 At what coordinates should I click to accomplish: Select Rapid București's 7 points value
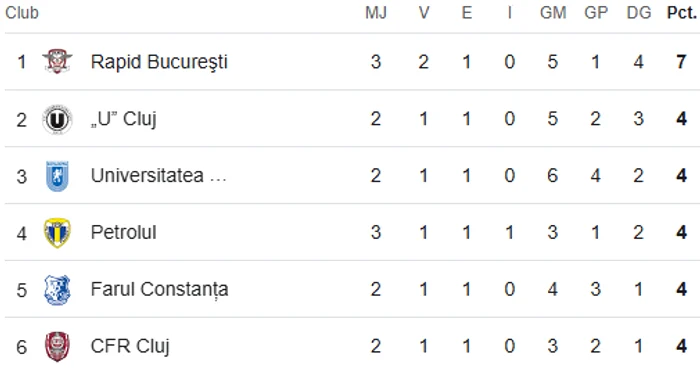click(681, 62)
